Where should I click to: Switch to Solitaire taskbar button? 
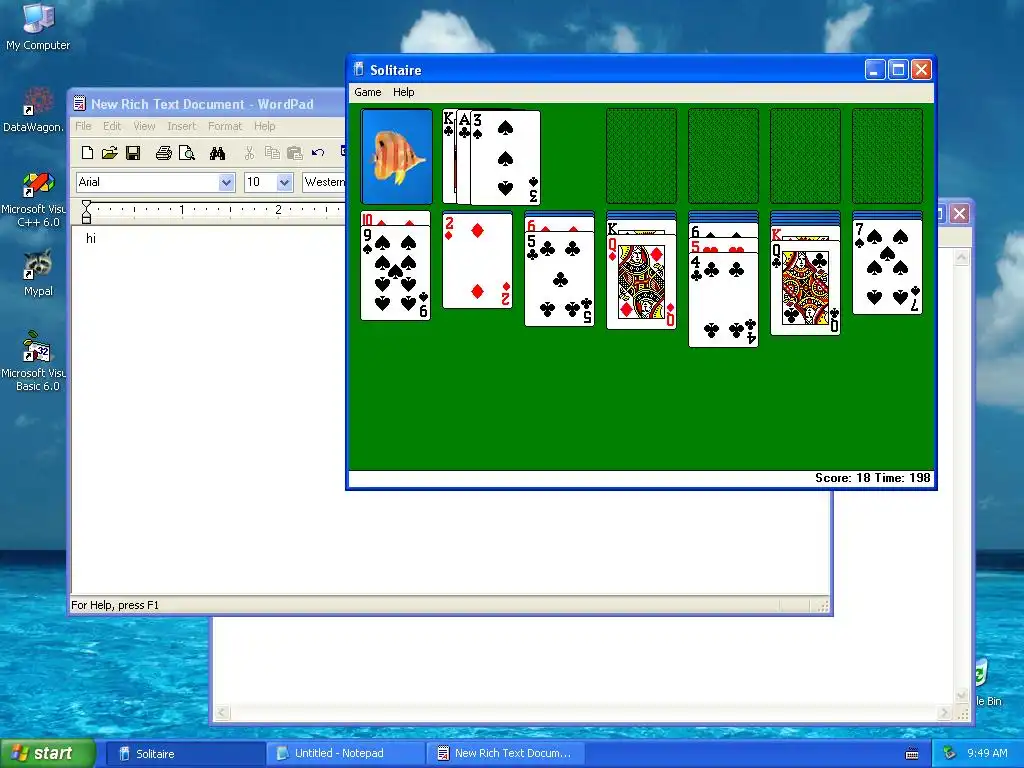click(185, 754)
